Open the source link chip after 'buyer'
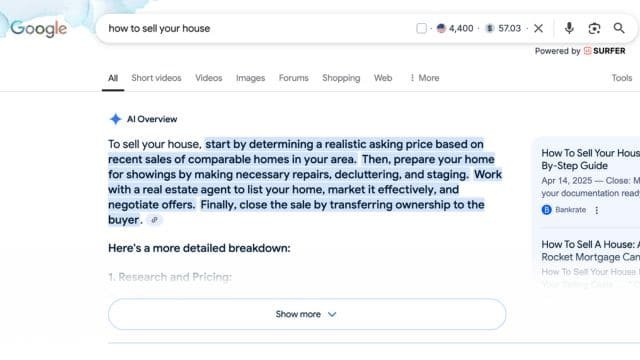 [x=154, y=220]
